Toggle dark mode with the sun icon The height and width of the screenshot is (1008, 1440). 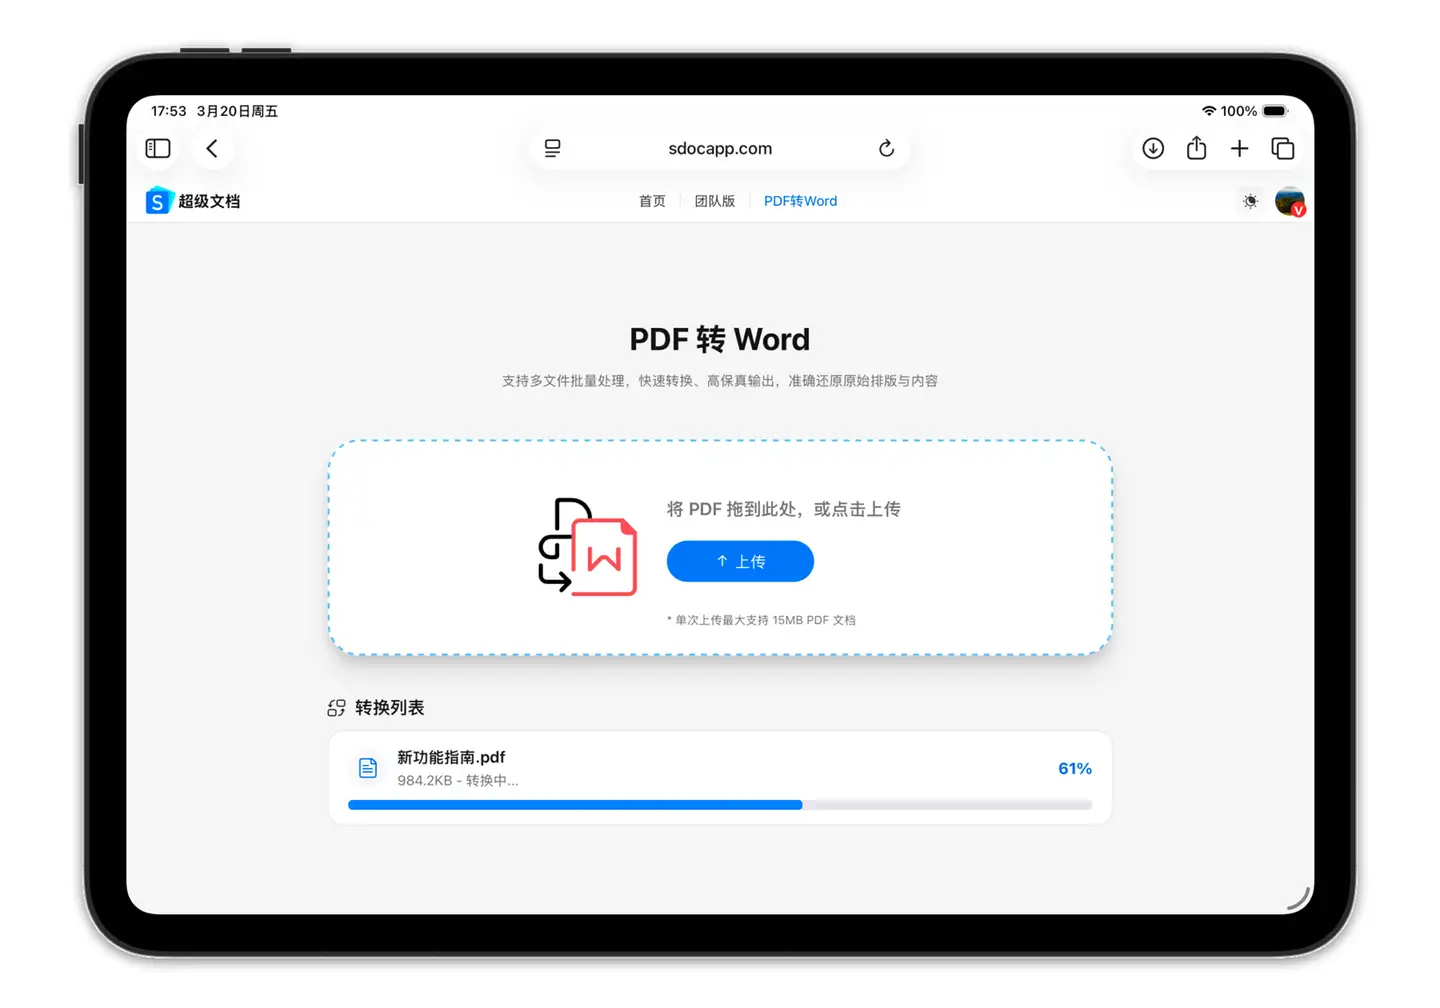point(1250,200)
